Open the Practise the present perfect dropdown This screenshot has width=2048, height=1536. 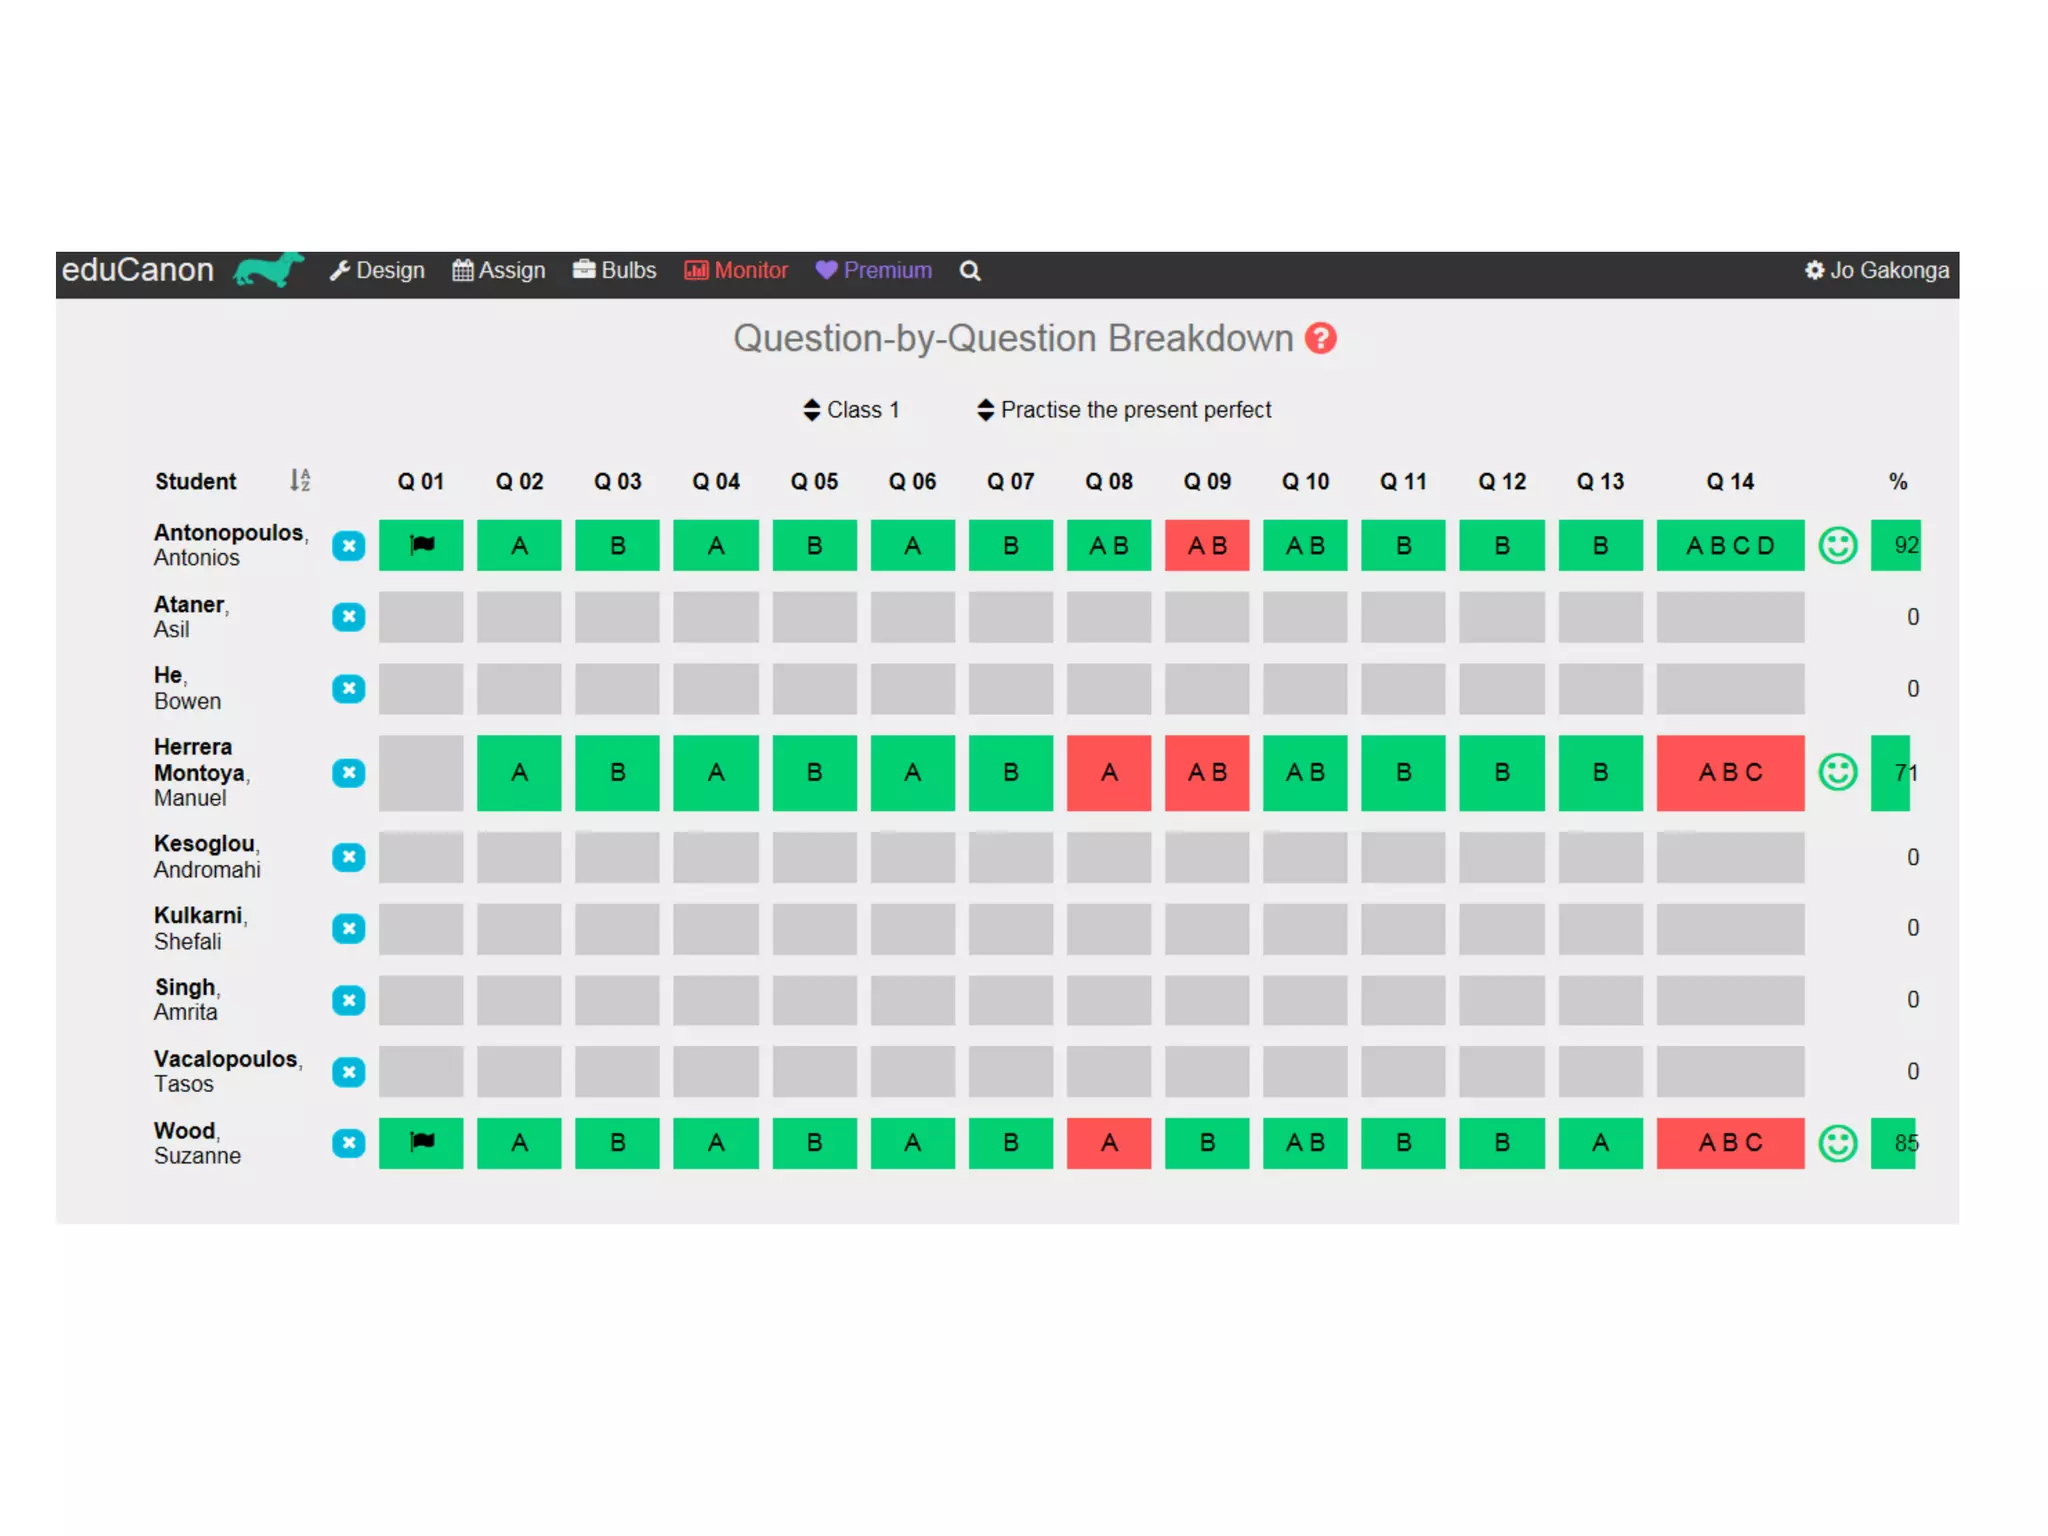[1124, 410]
